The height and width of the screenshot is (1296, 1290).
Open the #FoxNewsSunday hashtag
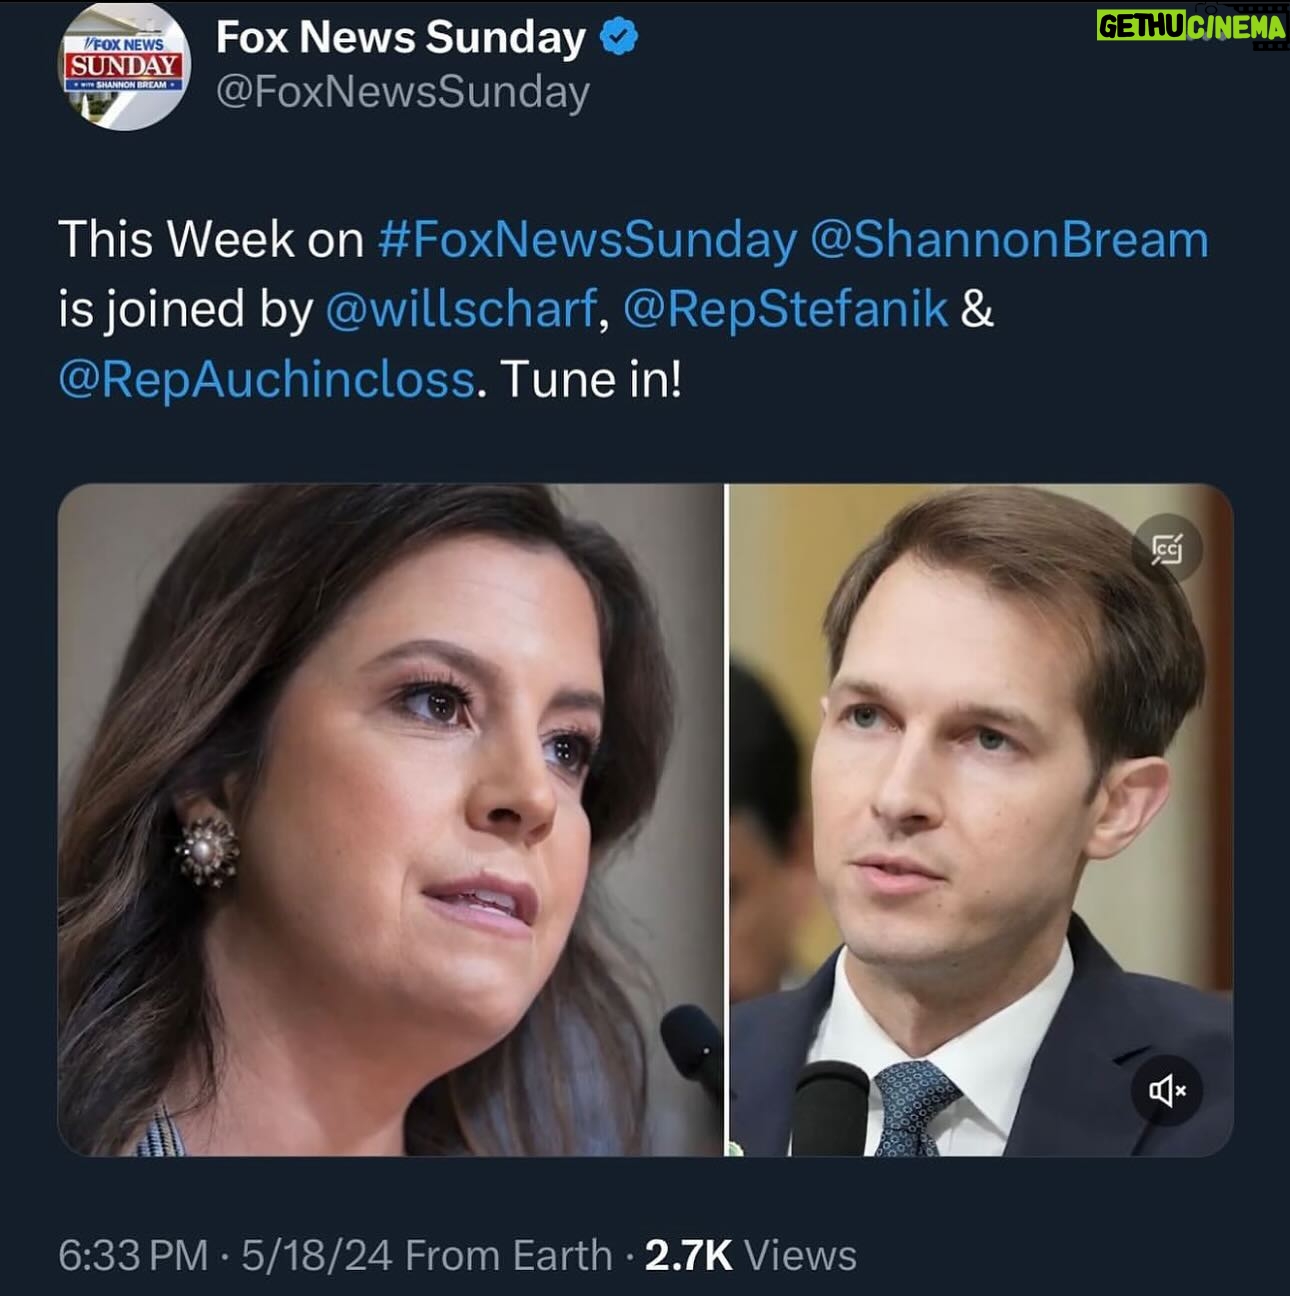click(x=587, y=240)
